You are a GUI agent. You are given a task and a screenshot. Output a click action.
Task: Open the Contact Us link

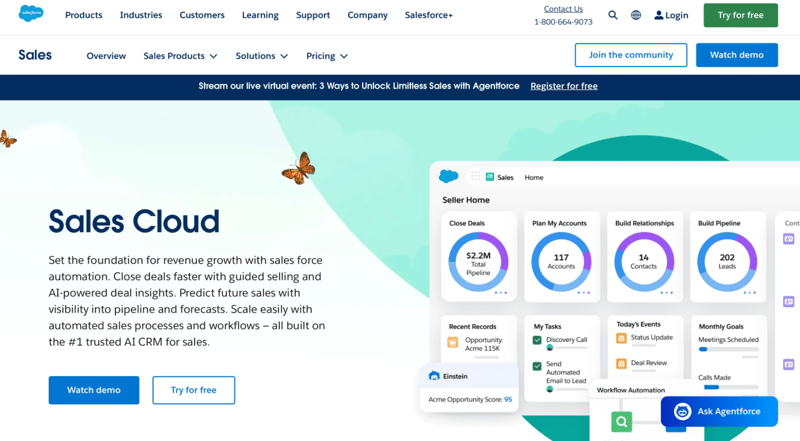point(563,9)
